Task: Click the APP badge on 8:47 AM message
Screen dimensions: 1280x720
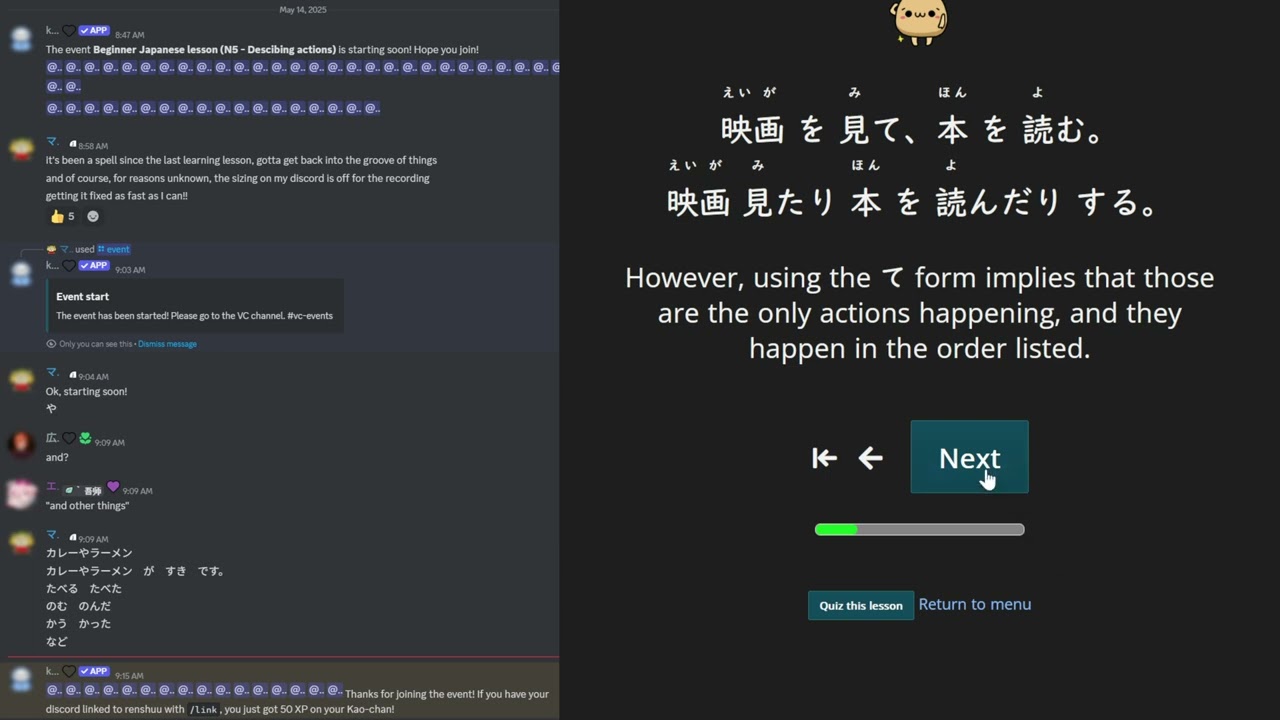Action: 94,31
